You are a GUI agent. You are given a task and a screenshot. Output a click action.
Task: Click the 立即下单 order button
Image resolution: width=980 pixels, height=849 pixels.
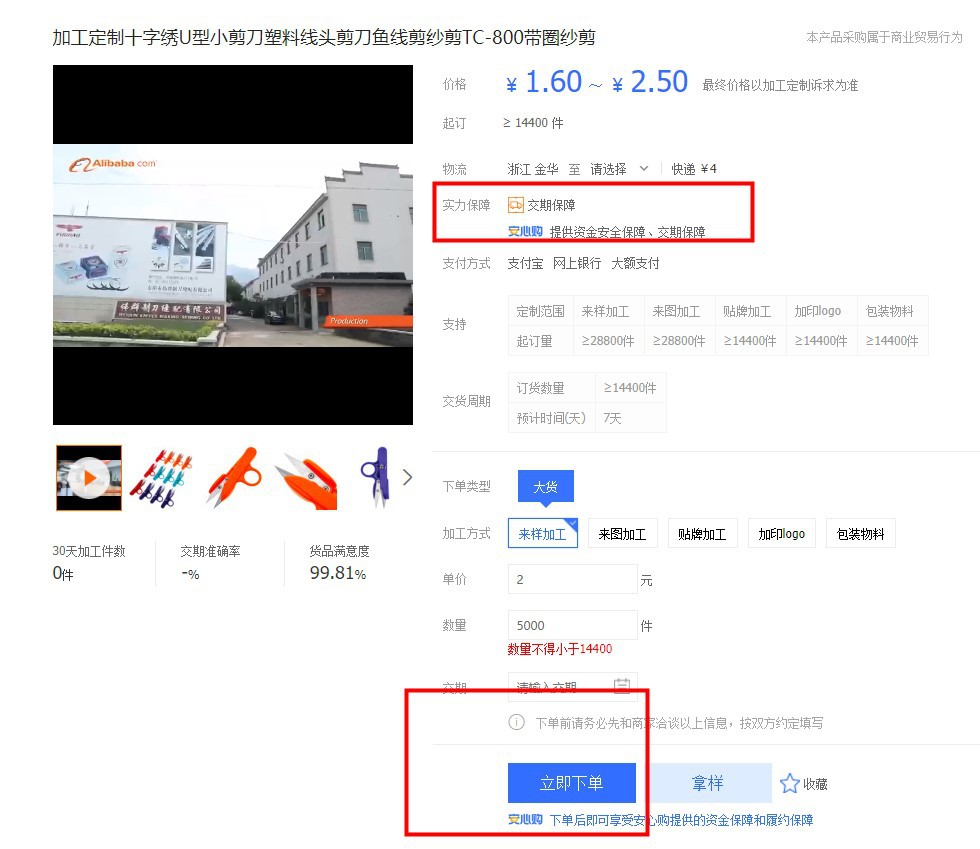point(571,783)
